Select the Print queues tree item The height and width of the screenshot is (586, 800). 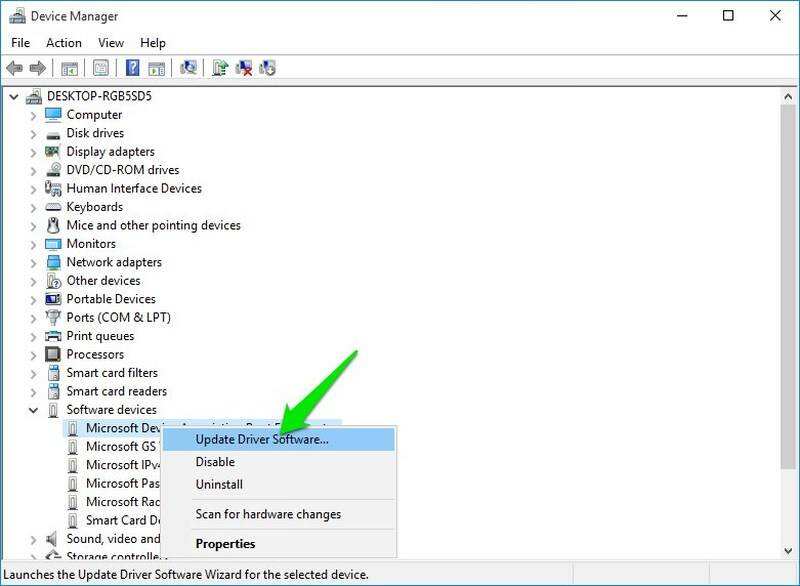point(99,336)
